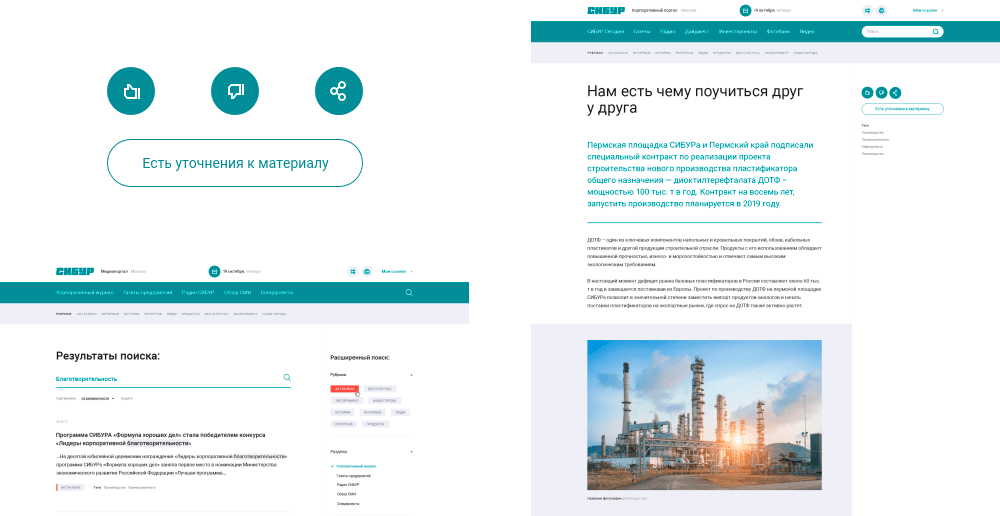Screen dimensions: 1000x516
Task: Click the СИБУР logo on the article page
Action: pyautogui.click(x=605, y=11)
